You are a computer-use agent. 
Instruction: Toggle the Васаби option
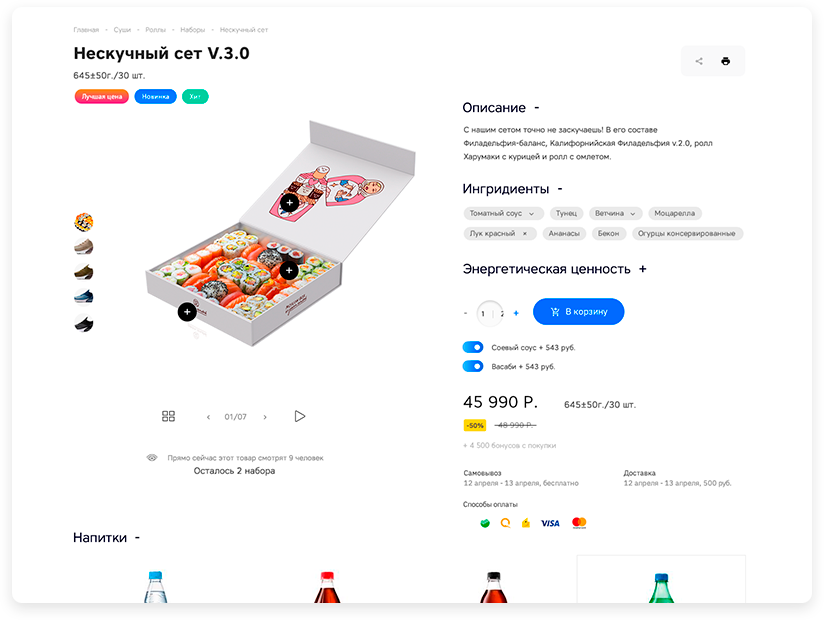[x=473, y=366]
